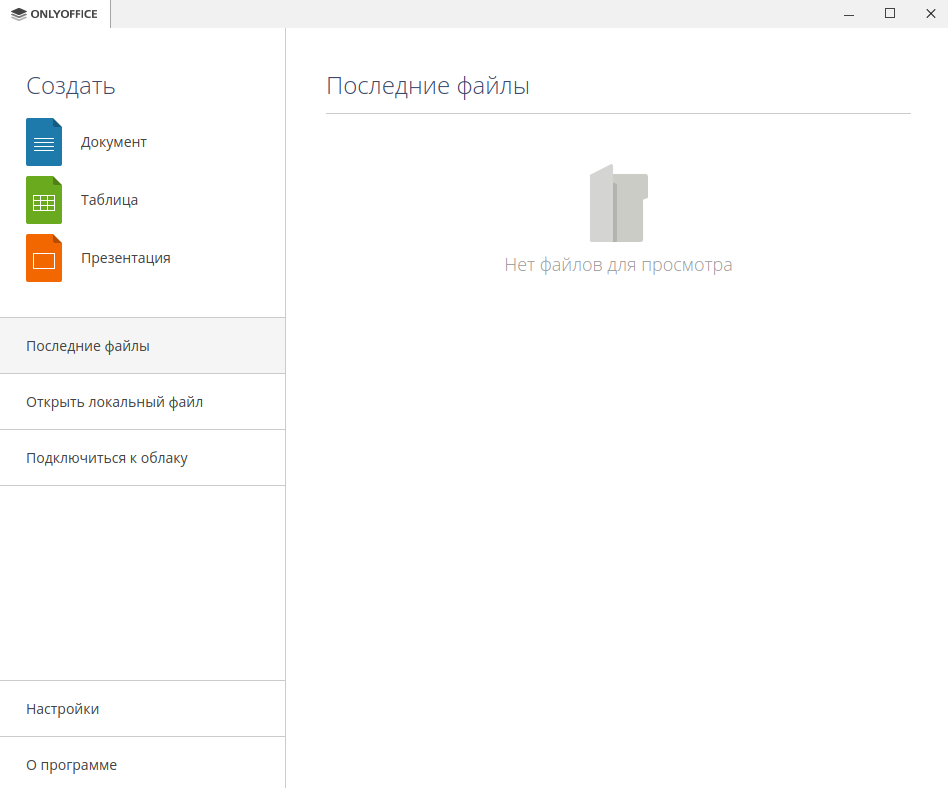The width and height of the screenshot is (948, 788).
Task: Create a new Презентация via its label
Action: (126, 258)
